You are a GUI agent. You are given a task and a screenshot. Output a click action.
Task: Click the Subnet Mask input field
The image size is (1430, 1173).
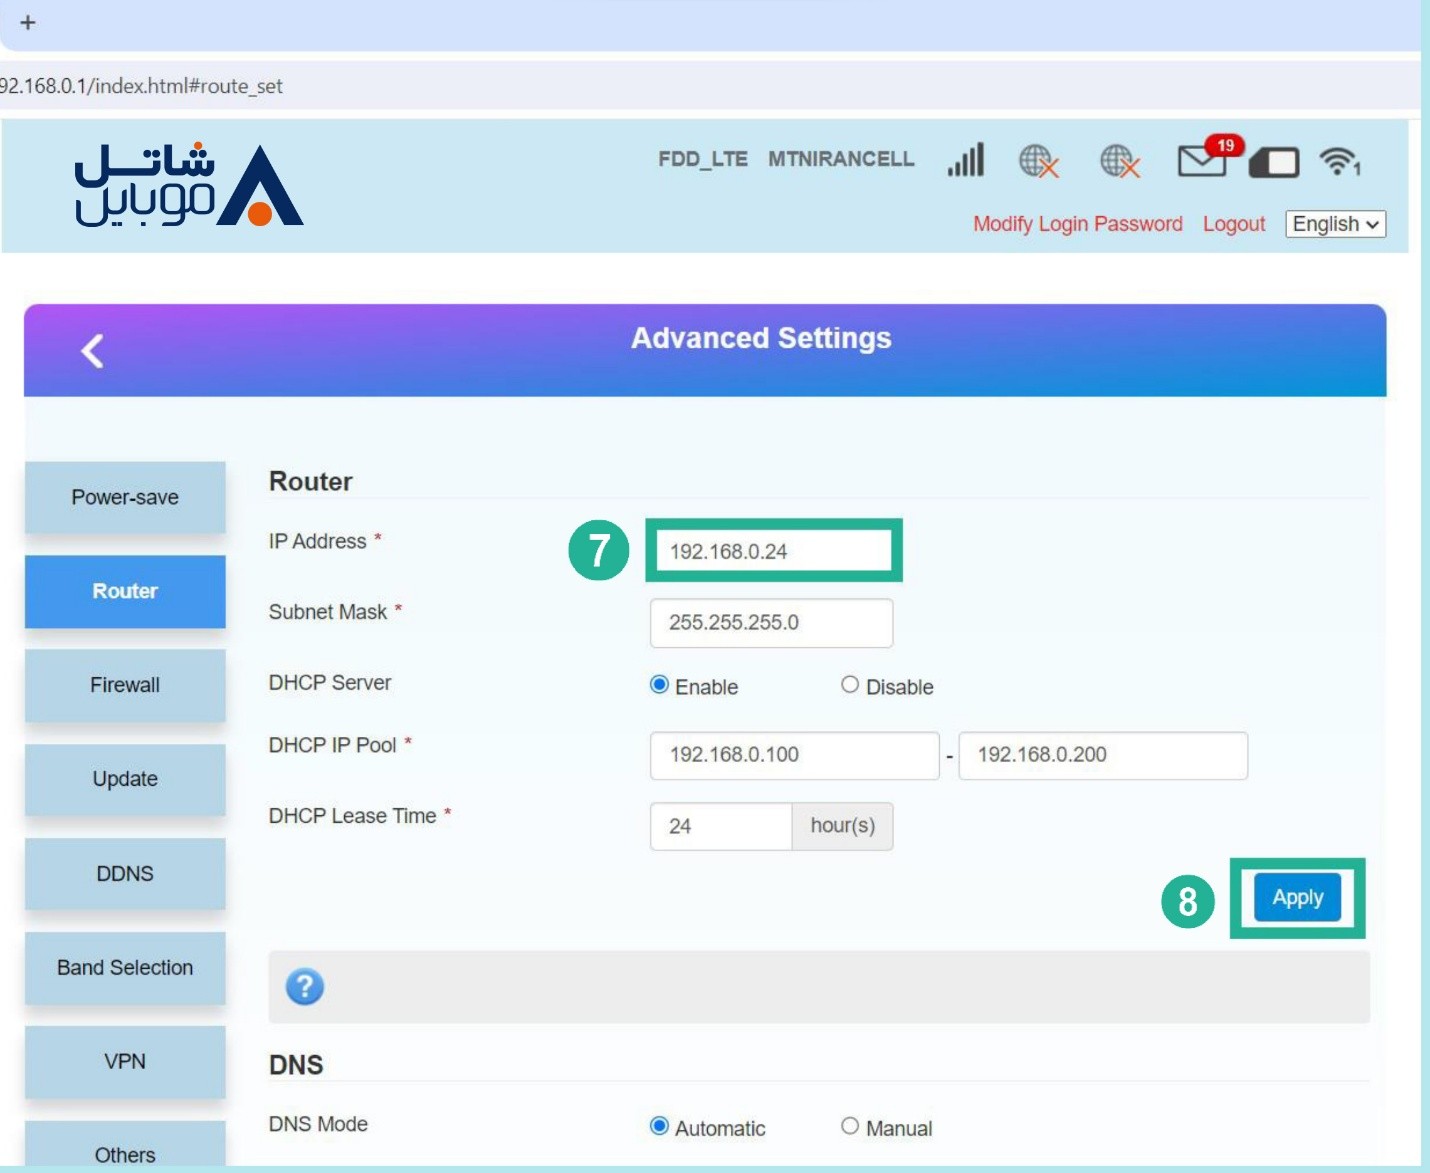(771, 623)
